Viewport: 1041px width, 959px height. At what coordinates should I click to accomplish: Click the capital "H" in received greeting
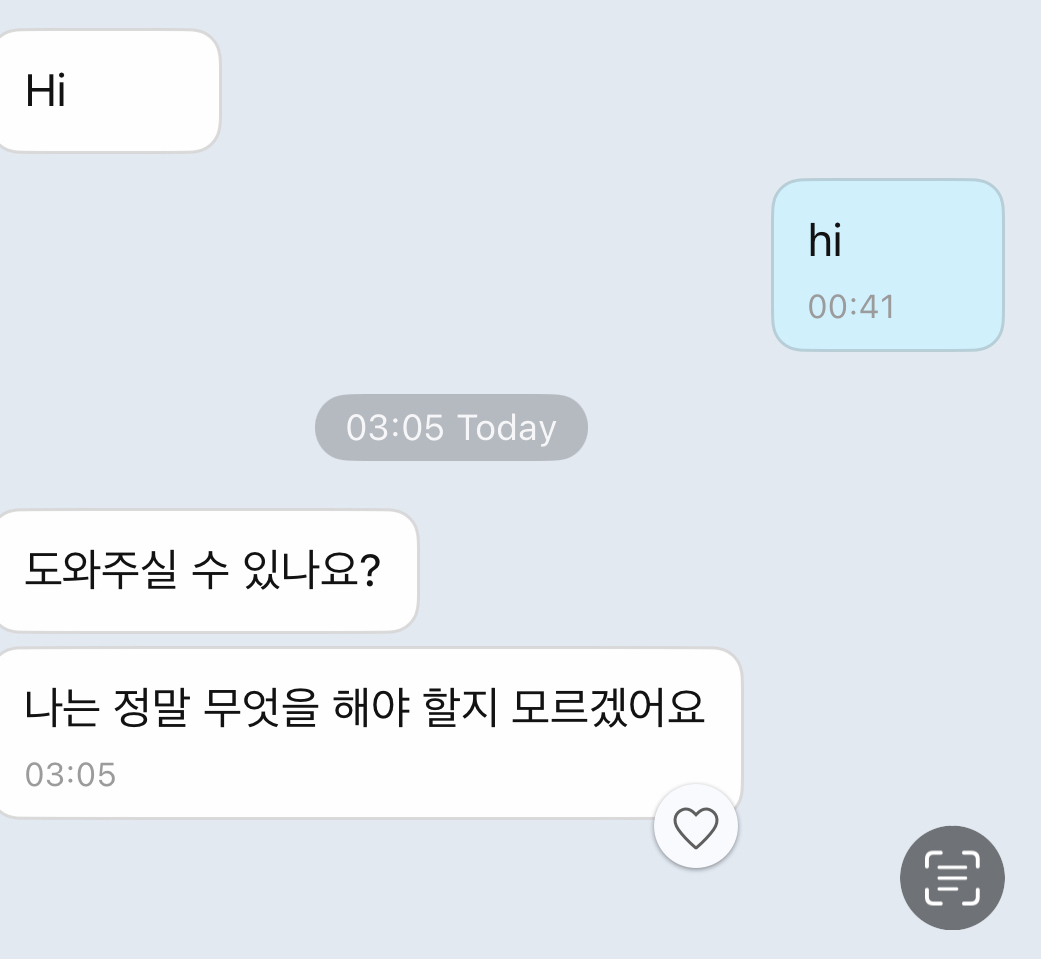coord(37,91)
